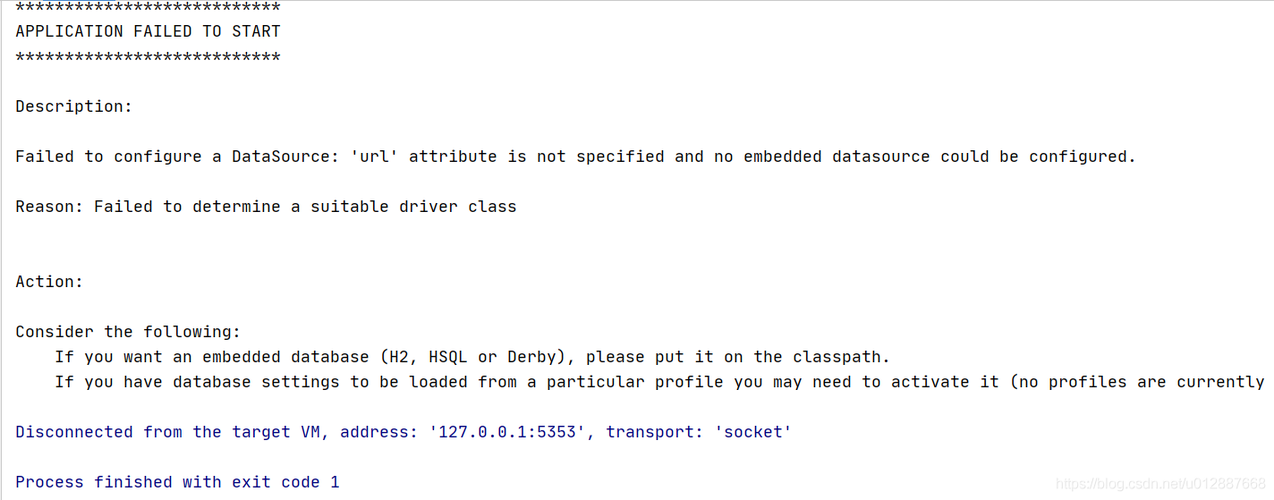
Task: Click the embedded database H2, HSQL or Derby line
Action: (x=472, y=356)
